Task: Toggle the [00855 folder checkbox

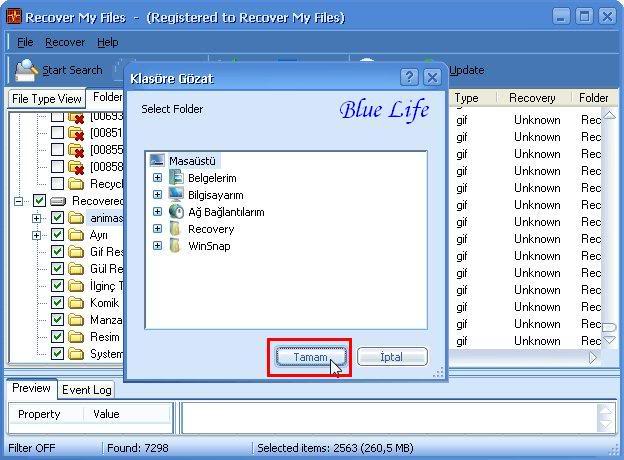Action: tap(57, 150)
